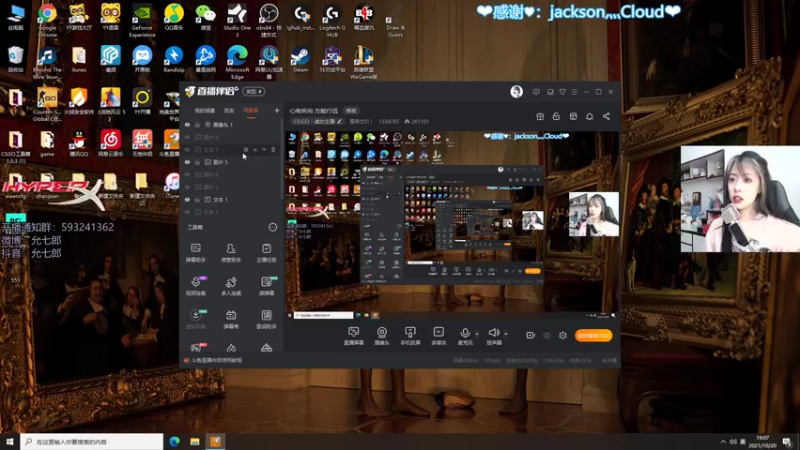The image size is (800, 450).
Task: Click the gift box icon above preview
Action: pyautogui.click(x=540, y=116)
